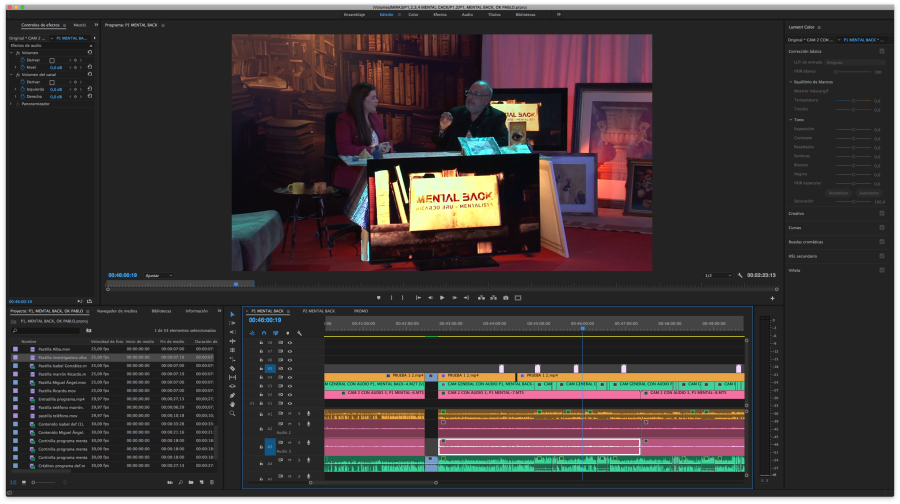Toggle Ruedas cromáticas checkbox
900x504 pixels.
click(882, 242)
